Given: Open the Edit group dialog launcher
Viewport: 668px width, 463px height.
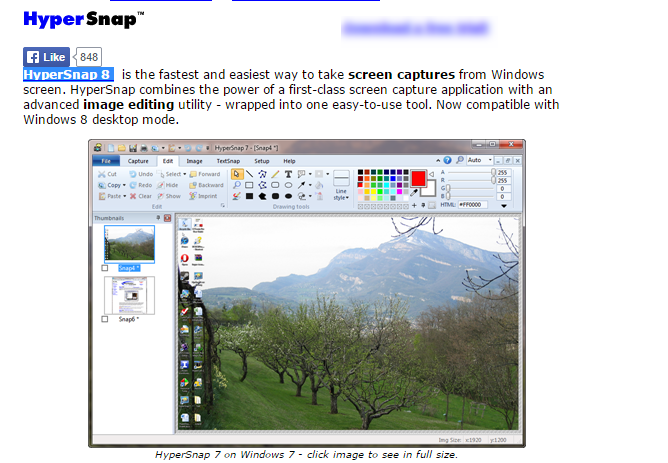Looking at the screenshot, I should 222,206.
